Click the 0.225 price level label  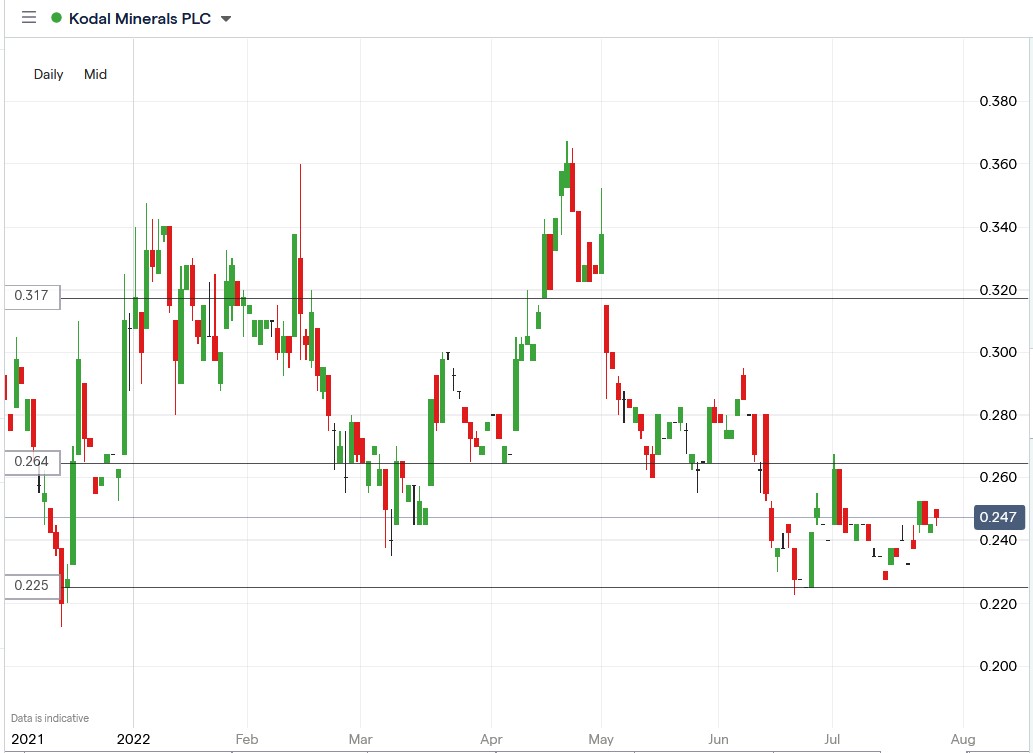30,586
